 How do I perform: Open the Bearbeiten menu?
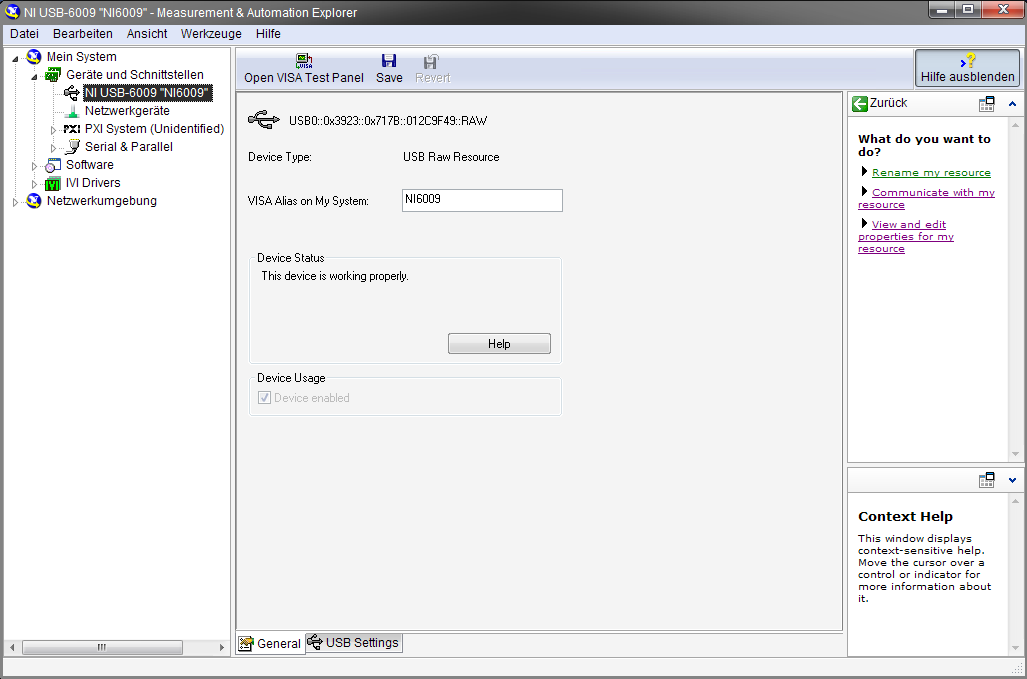pos(83,33)
